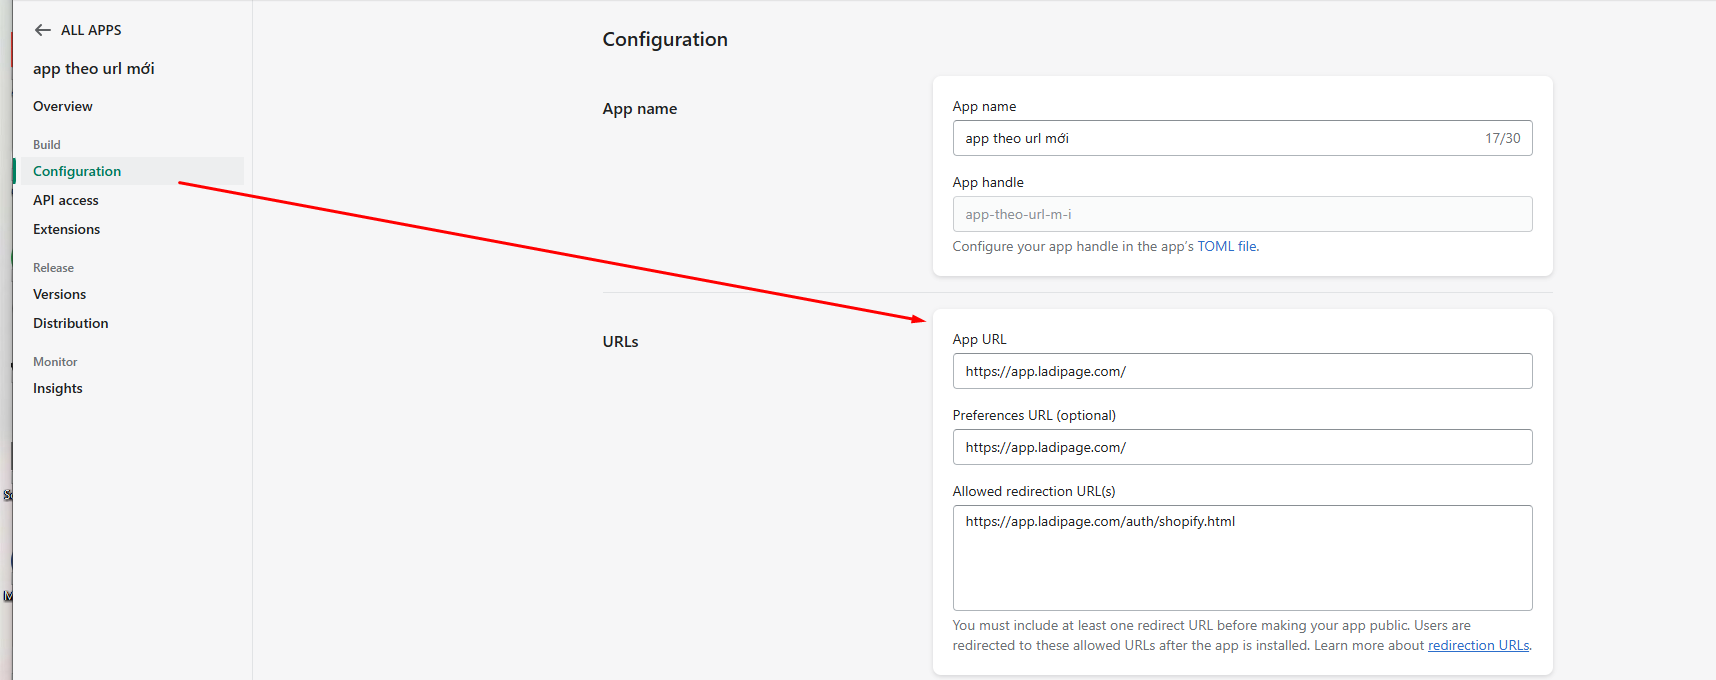Open the Overview page in the sidebar
The image size is (1716, 680).
[63, 106]
